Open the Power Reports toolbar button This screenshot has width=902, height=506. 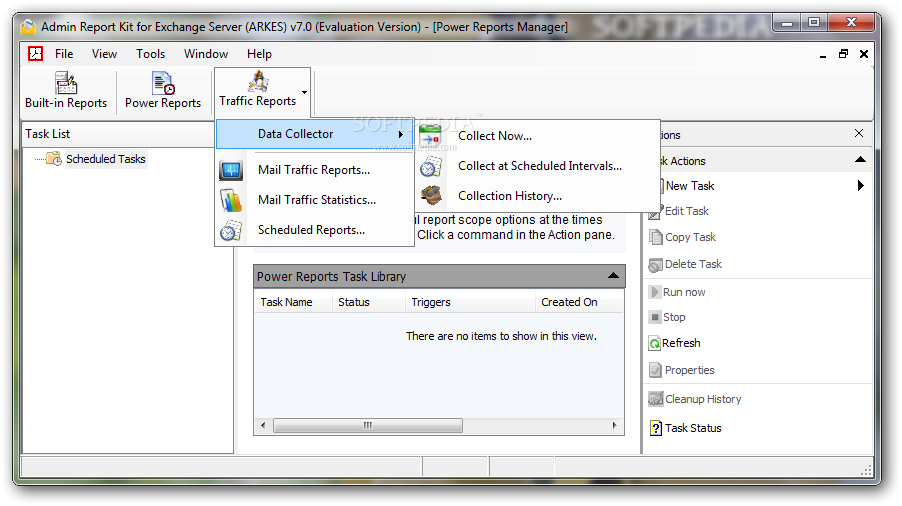coord(163,90)
